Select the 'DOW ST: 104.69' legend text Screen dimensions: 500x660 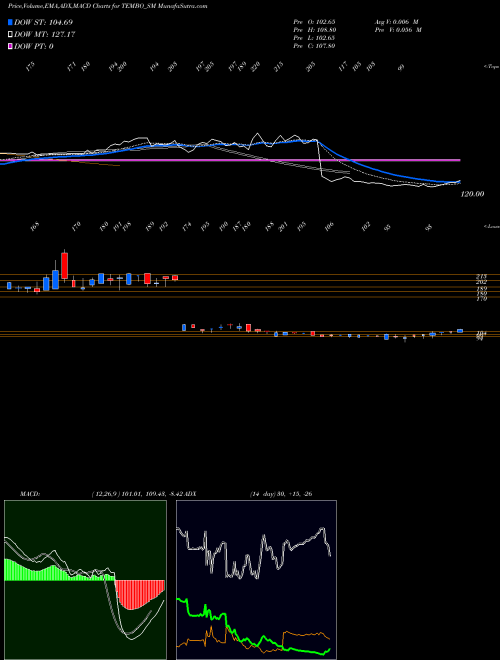(43, 22)
